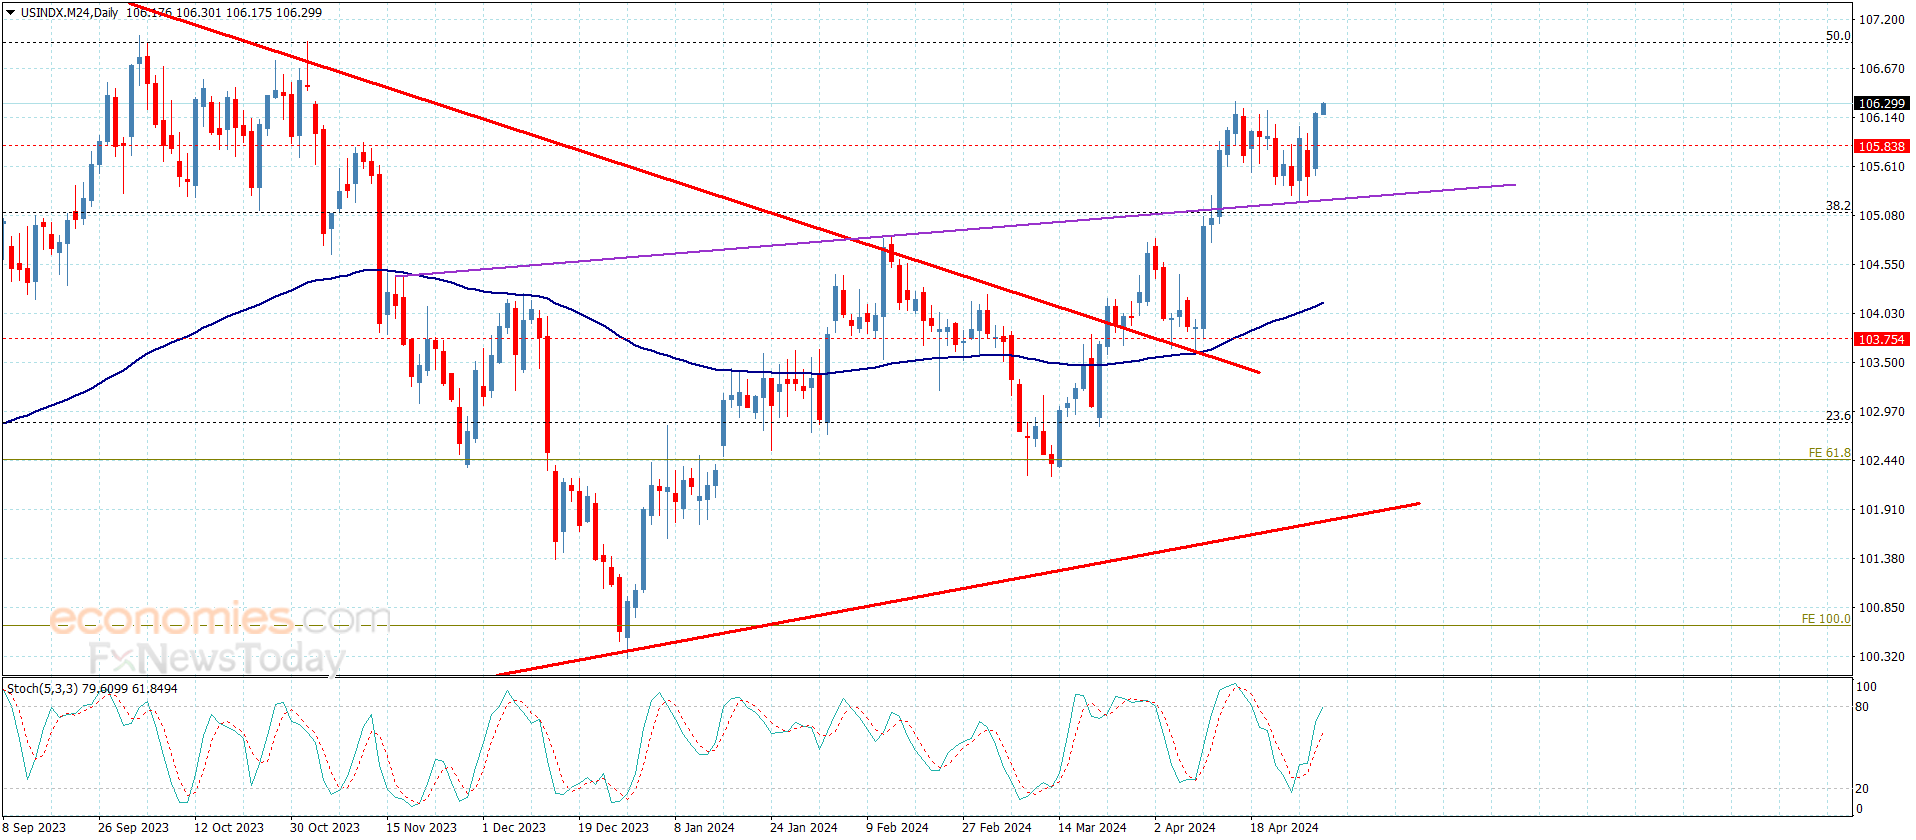Click the 1 Dec 2023 date label

coord(514,827)
